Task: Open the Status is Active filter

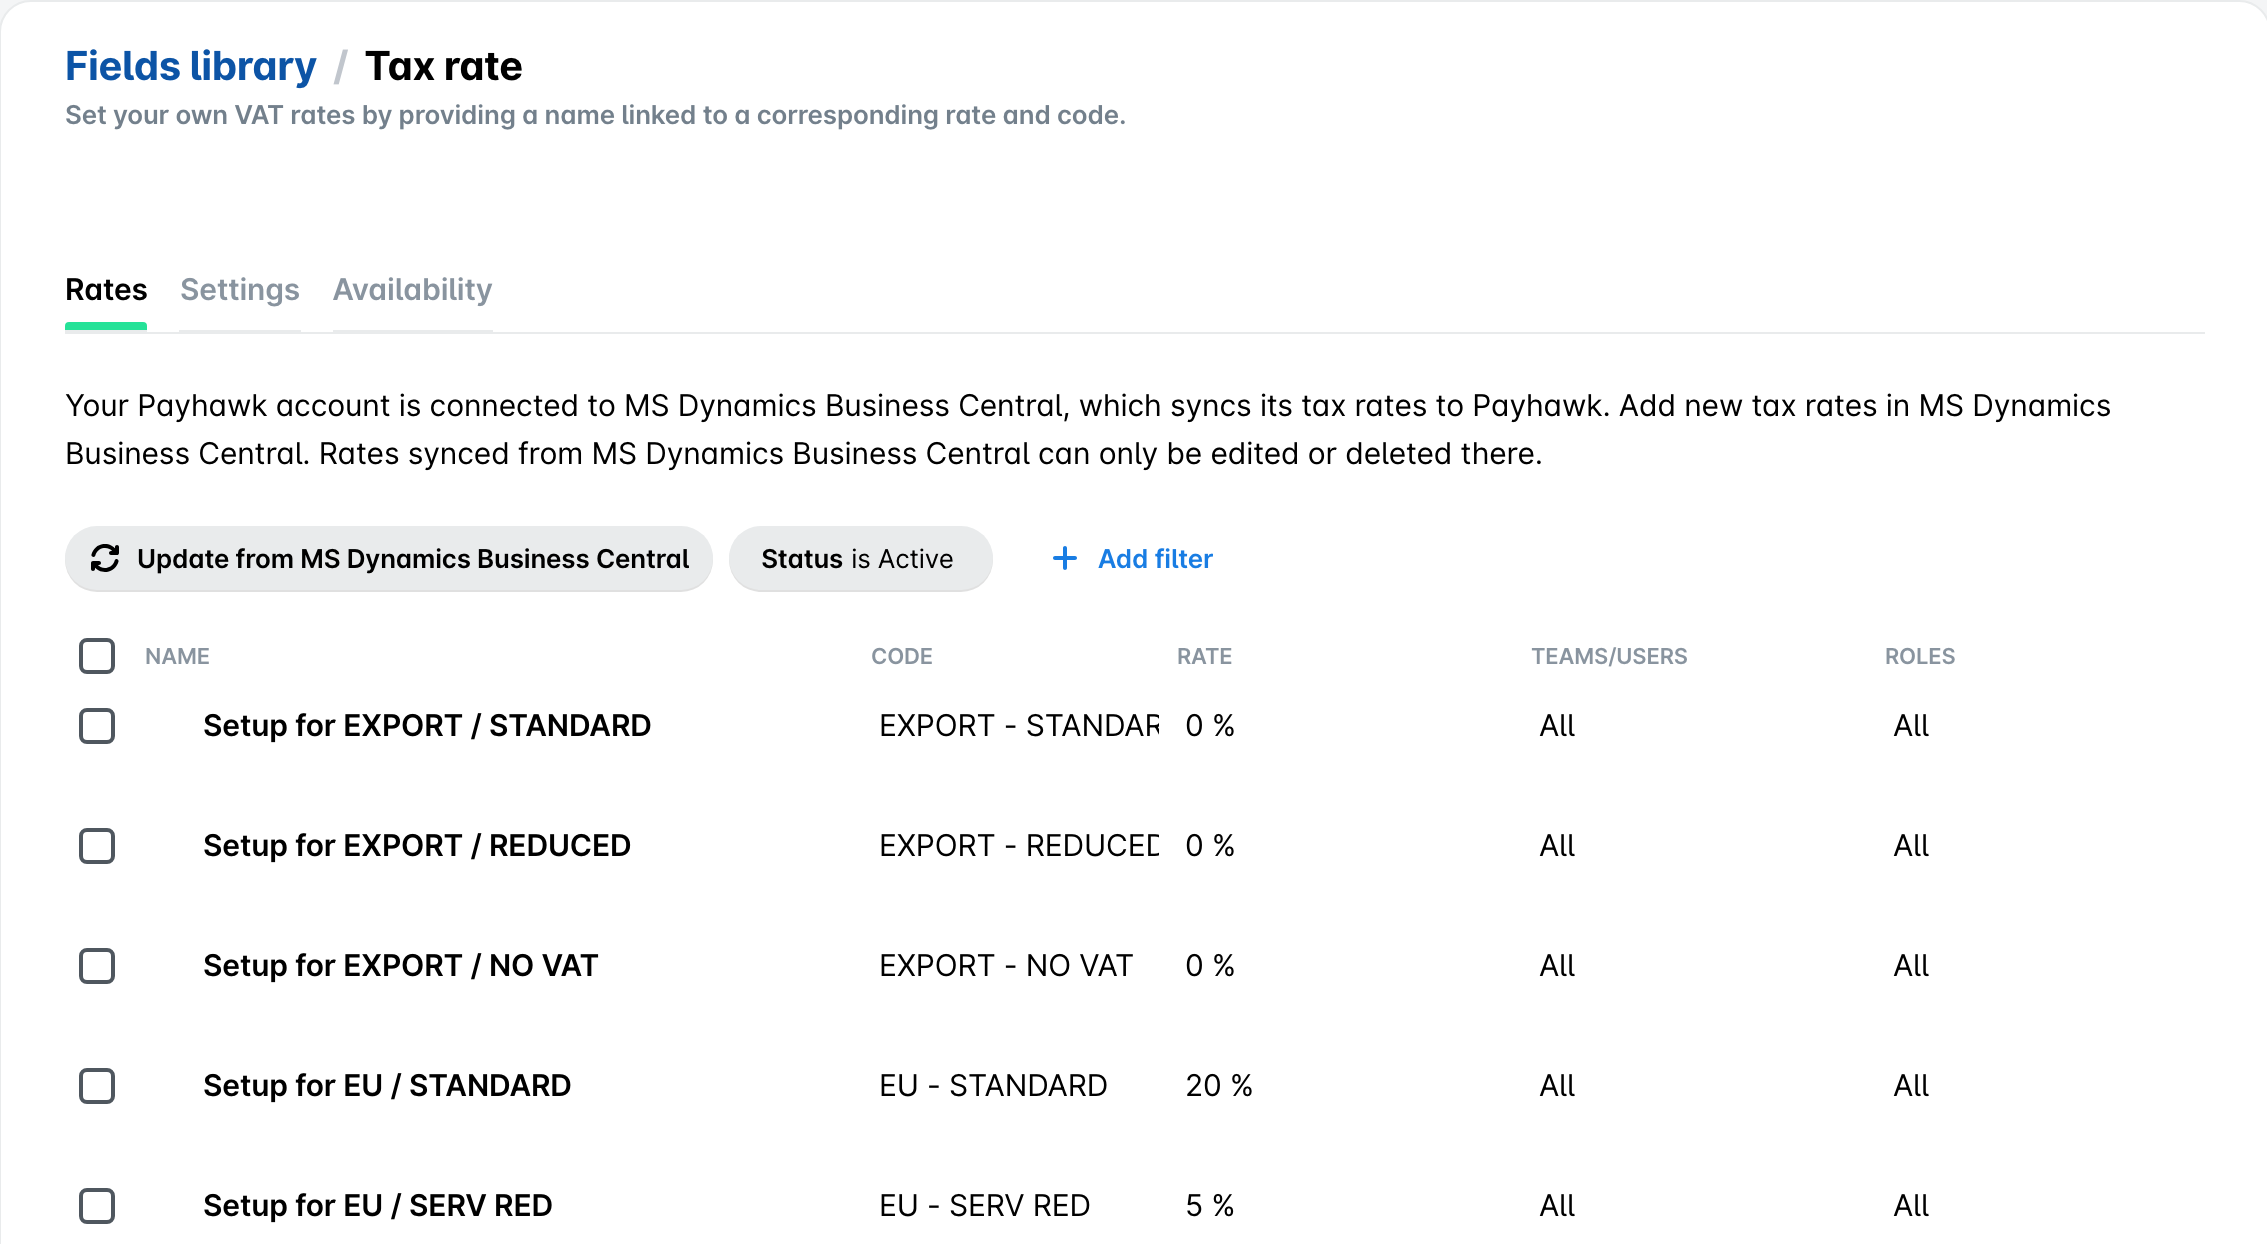Action: pyautogui.click(x=860, y=558)
